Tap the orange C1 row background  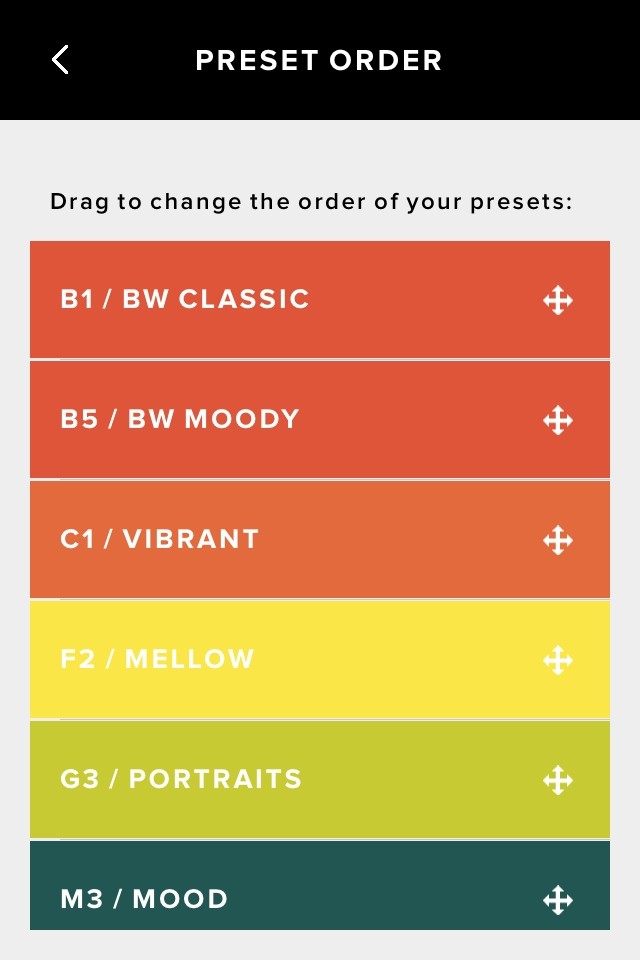point(400,540)
